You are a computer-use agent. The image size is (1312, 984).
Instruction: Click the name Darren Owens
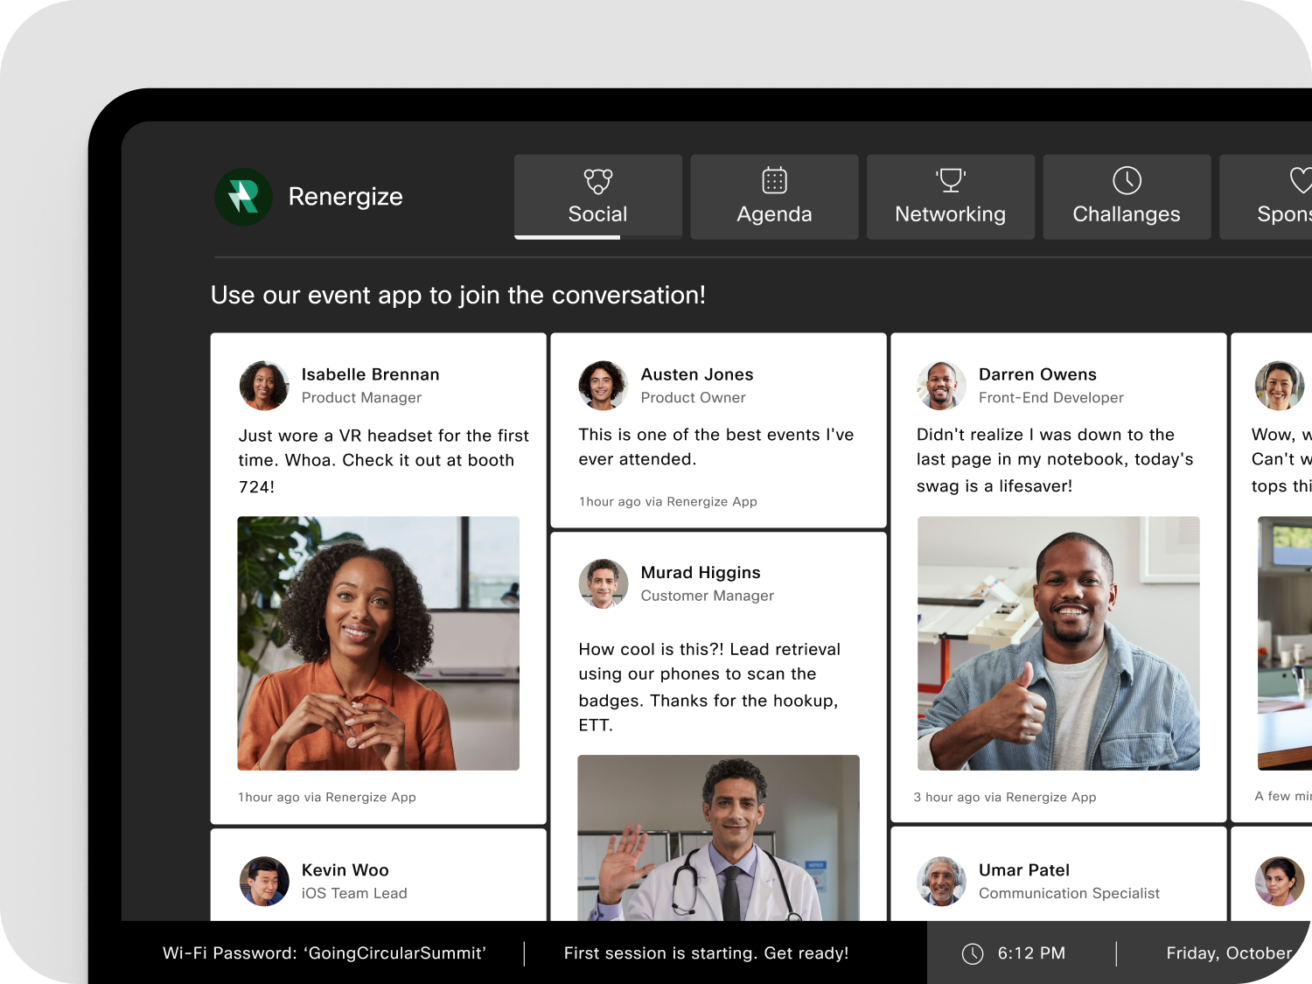1037,374
